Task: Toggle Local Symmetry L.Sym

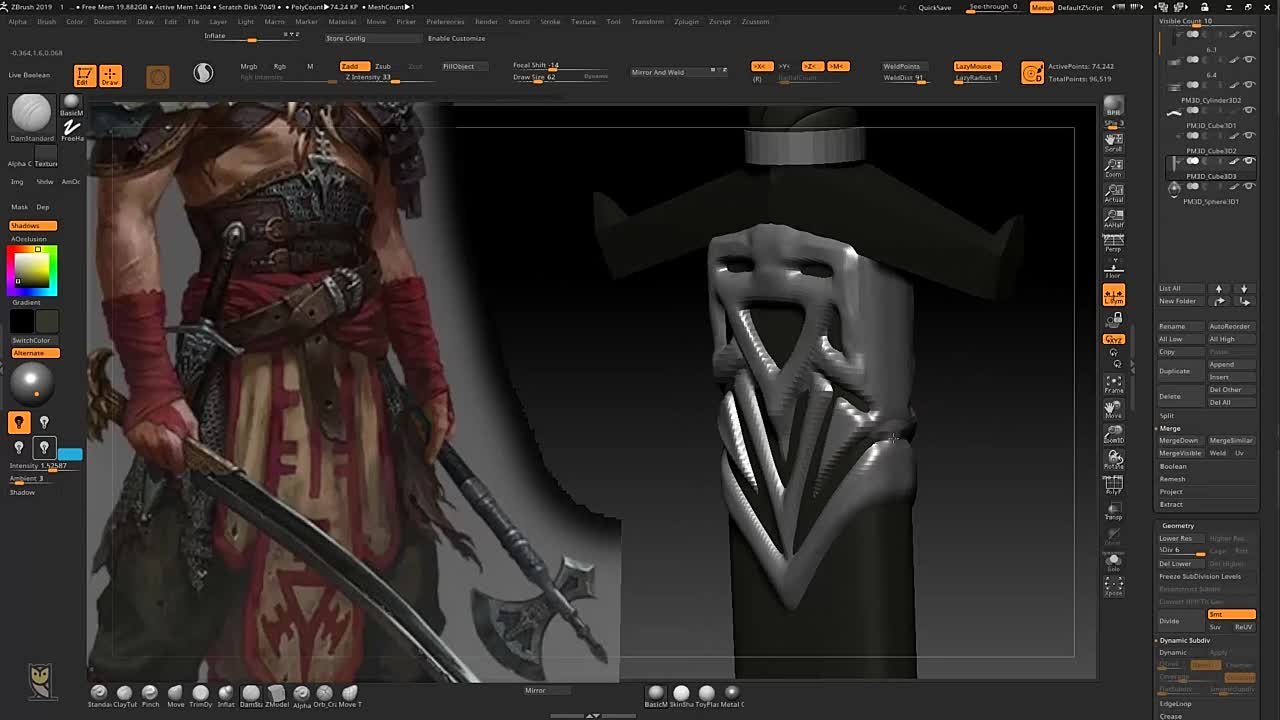Action: coord(1113,295)
